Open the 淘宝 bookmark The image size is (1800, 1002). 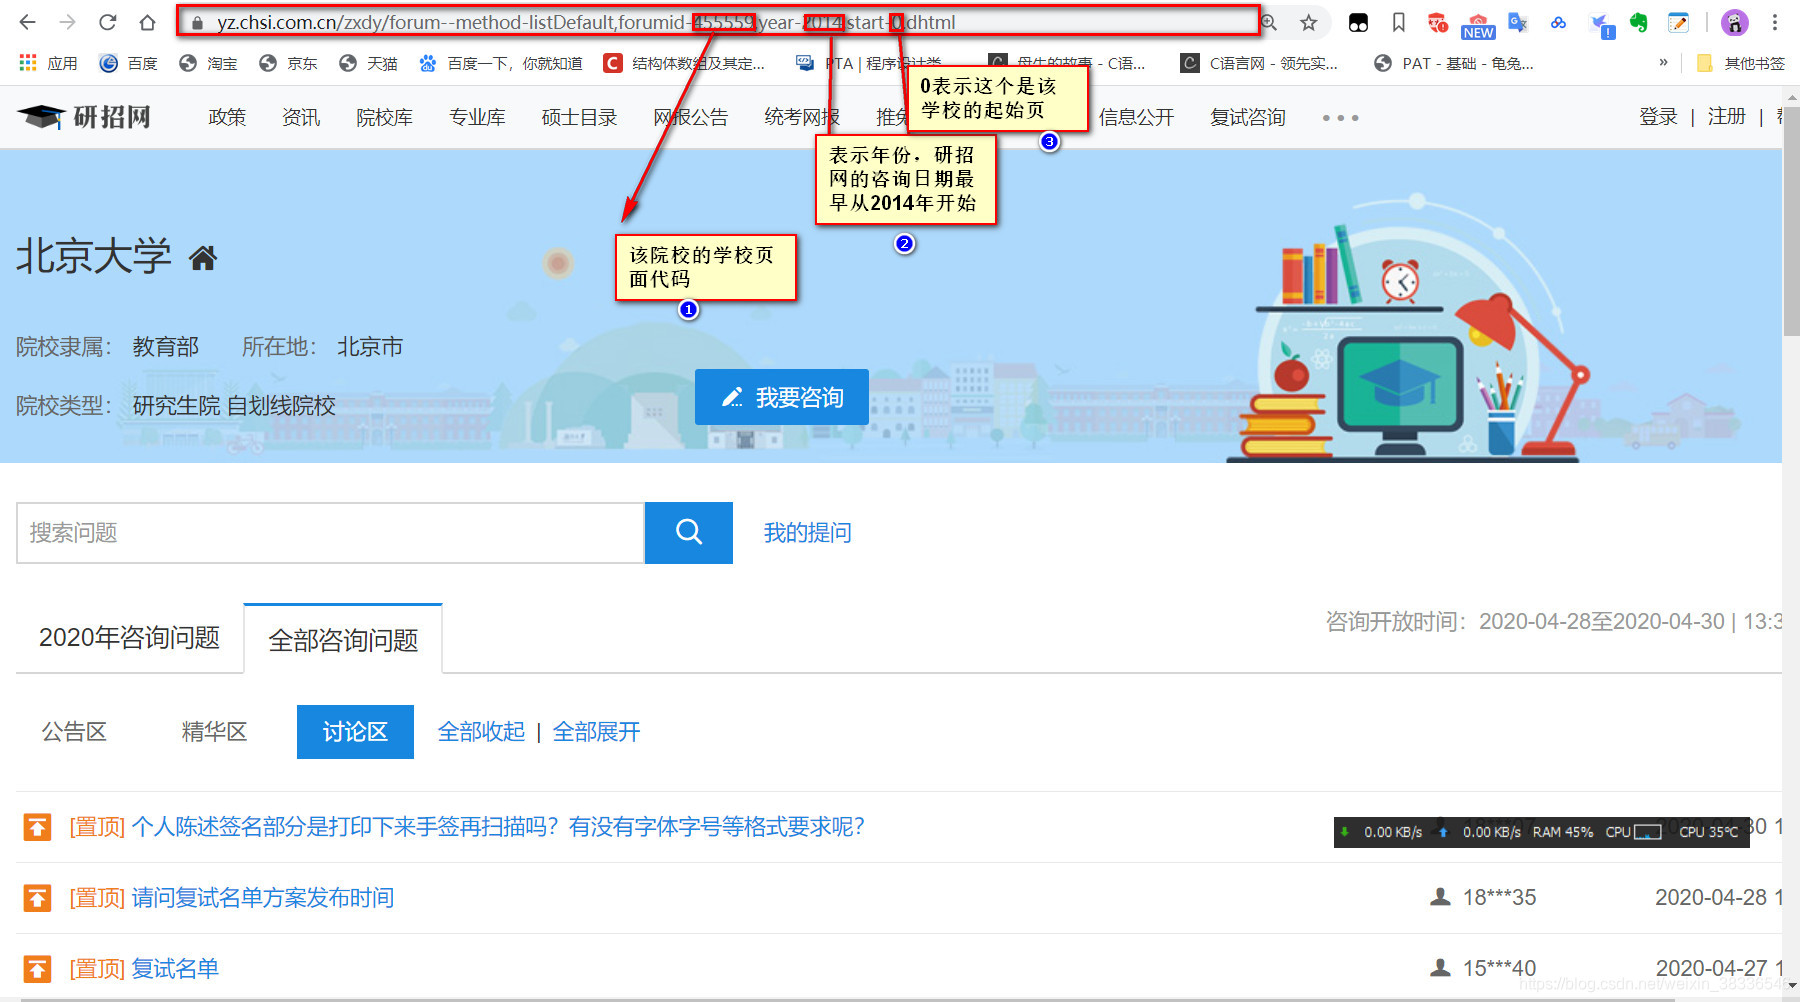[208, 63]
